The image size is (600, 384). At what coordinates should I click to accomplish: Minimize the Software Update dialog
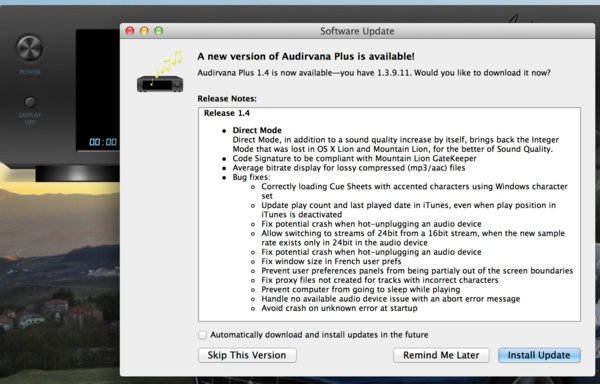[144, 31]
